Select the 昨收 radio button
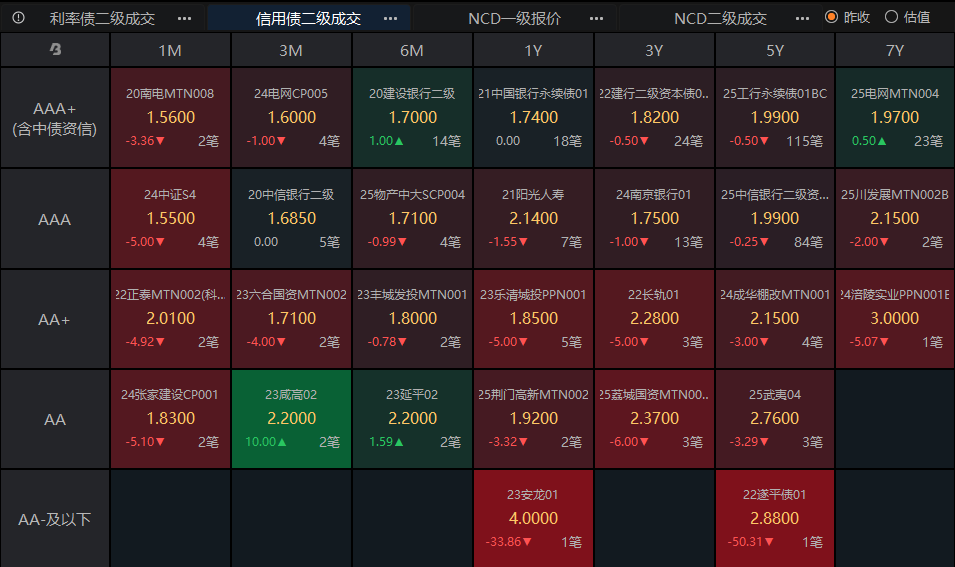Image resolution: width=955 pixels, height=567 pixels. (831, 17)
